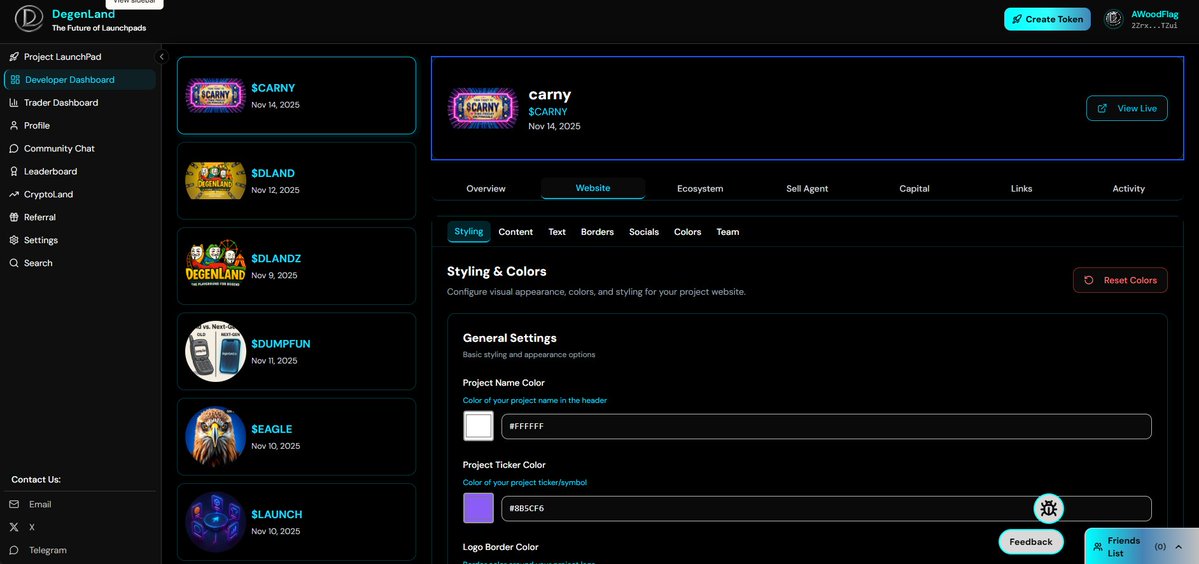This screenshot has height=564, width=1199.
Task: Click the #FFFFFF hex input field
Action: [826, 426]
